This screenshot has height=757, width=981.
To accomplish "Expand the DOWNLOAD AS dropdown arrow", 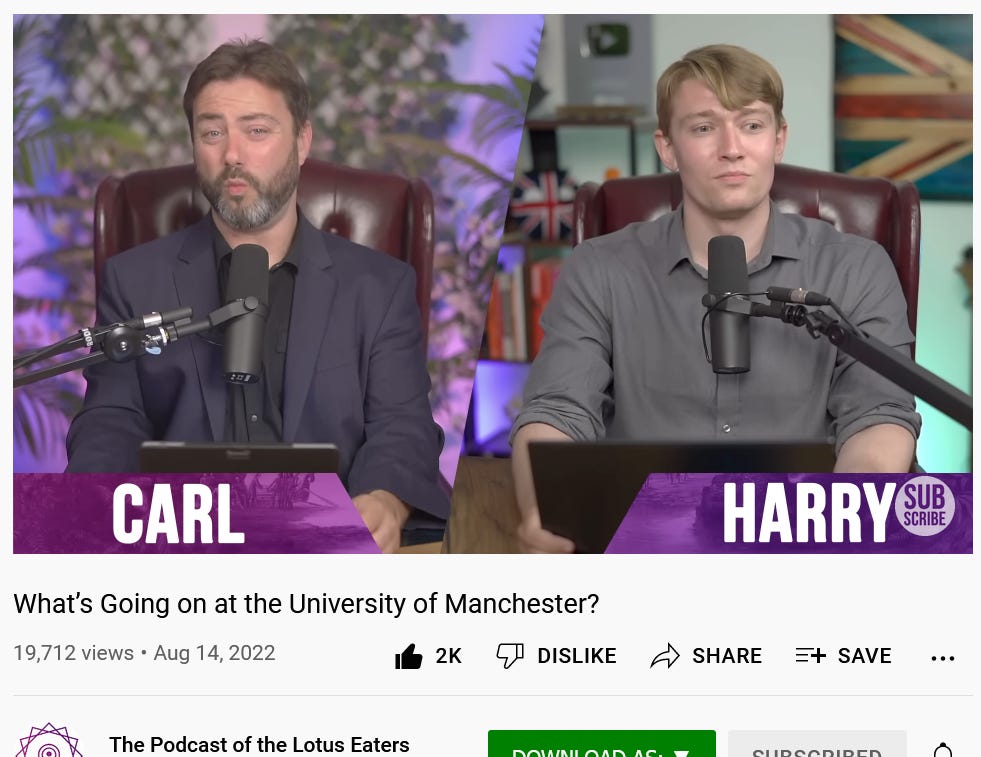I will click(x=681, y=752).
